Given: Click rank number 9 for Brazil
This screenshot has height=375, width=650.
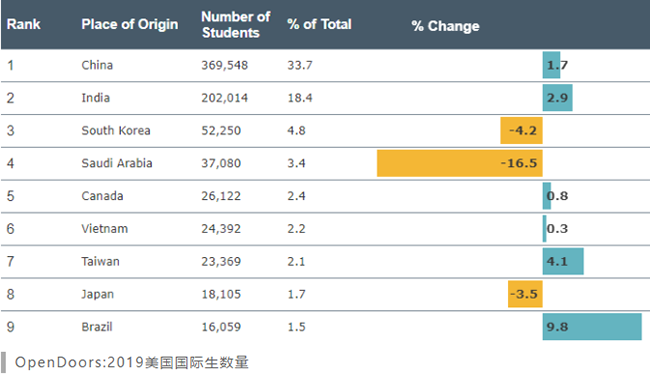Looking at the screenshot, I should tap(10, 327).
